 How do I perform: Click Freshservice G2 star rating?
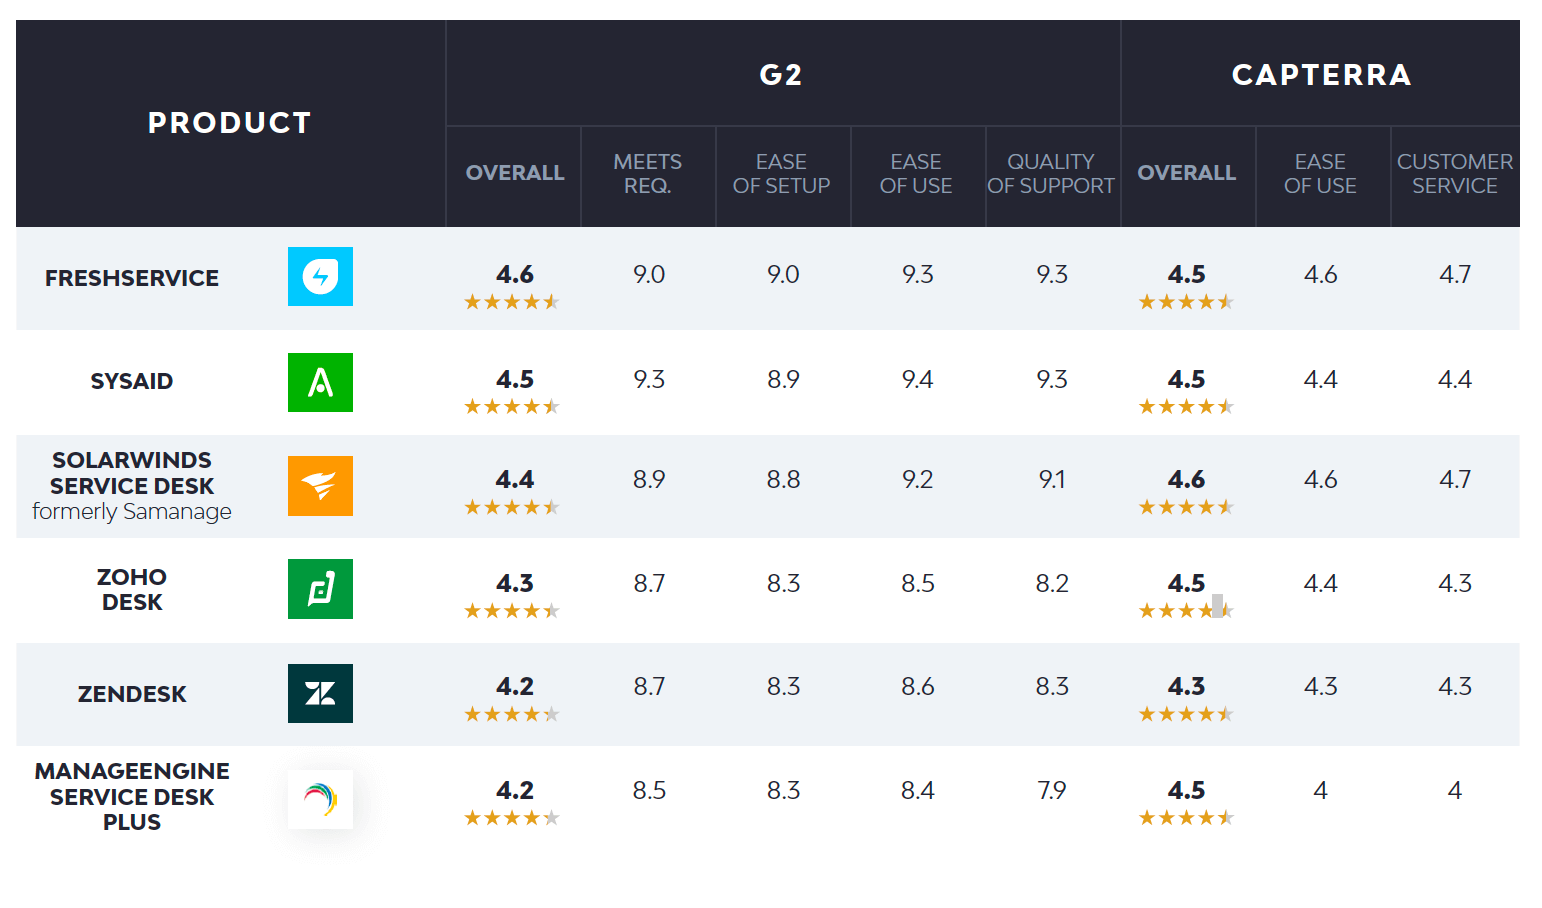511,302
